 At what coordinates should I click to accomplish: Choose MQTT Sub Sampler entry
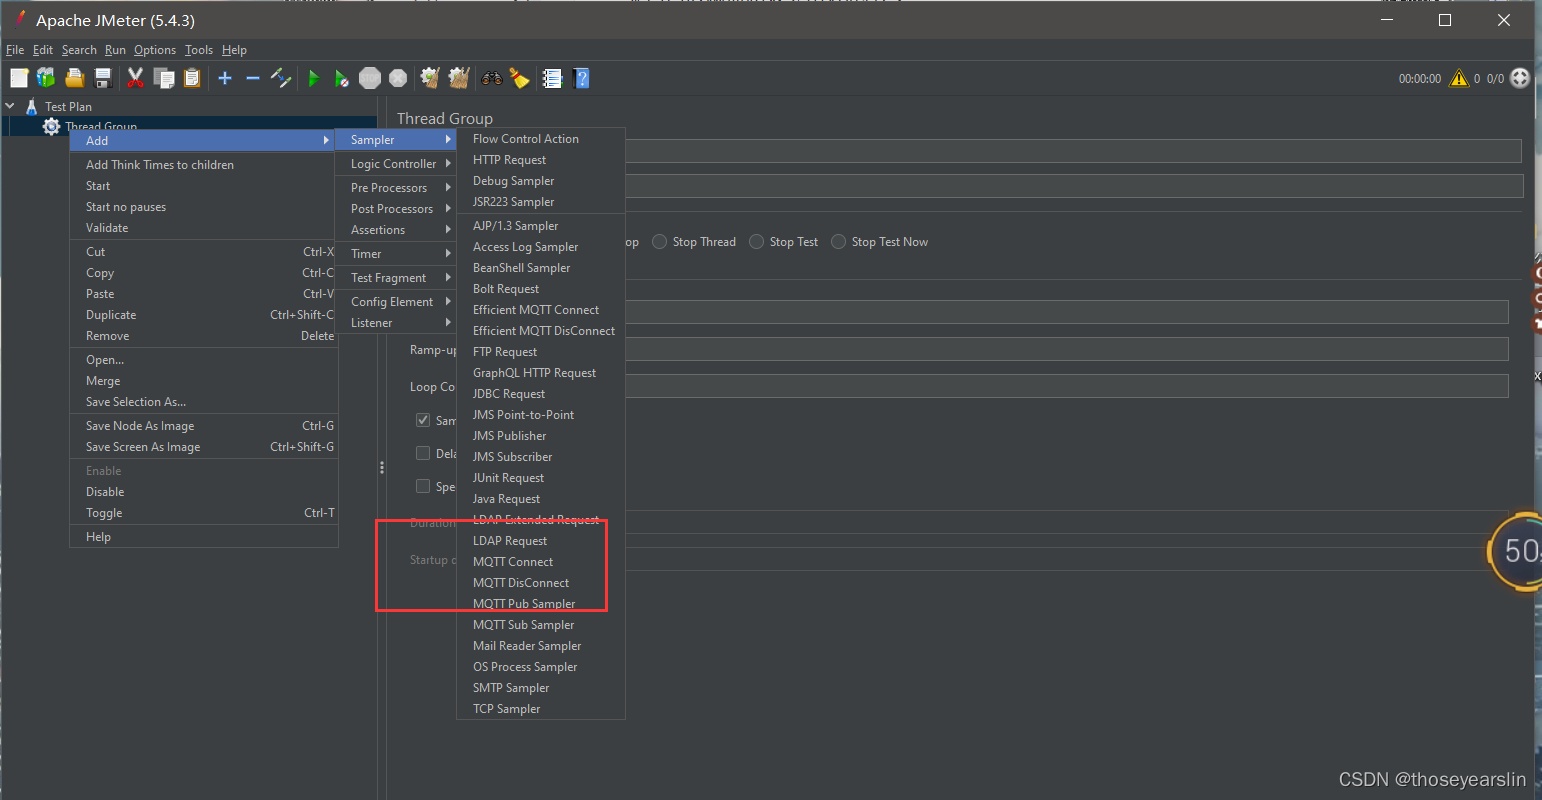[541, 625]
